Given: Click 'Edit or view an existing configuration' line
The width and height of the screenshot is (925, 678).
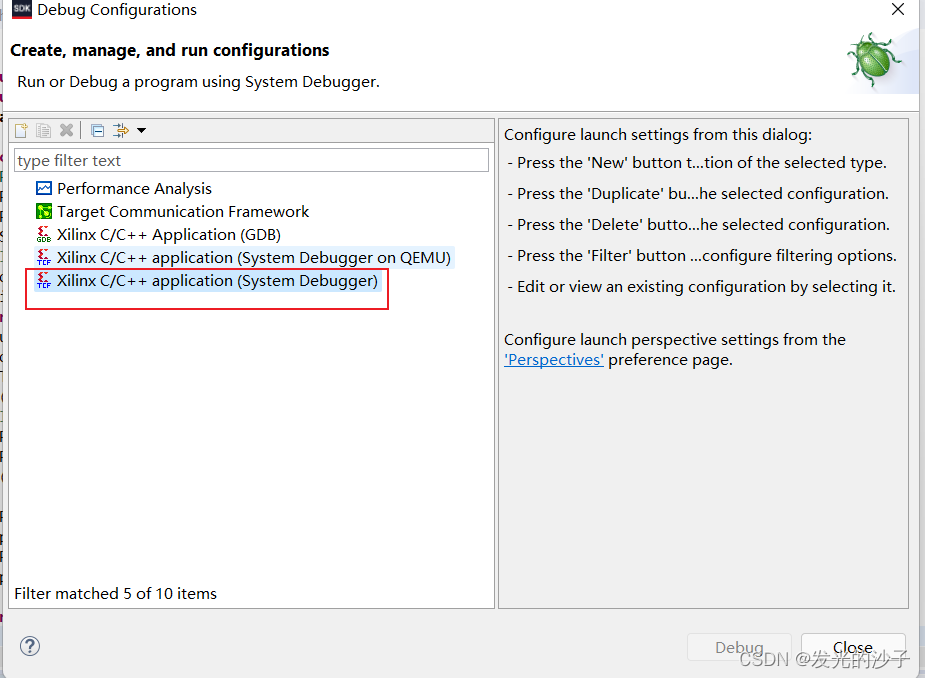Looking at the screenshot, I should 701,287.
